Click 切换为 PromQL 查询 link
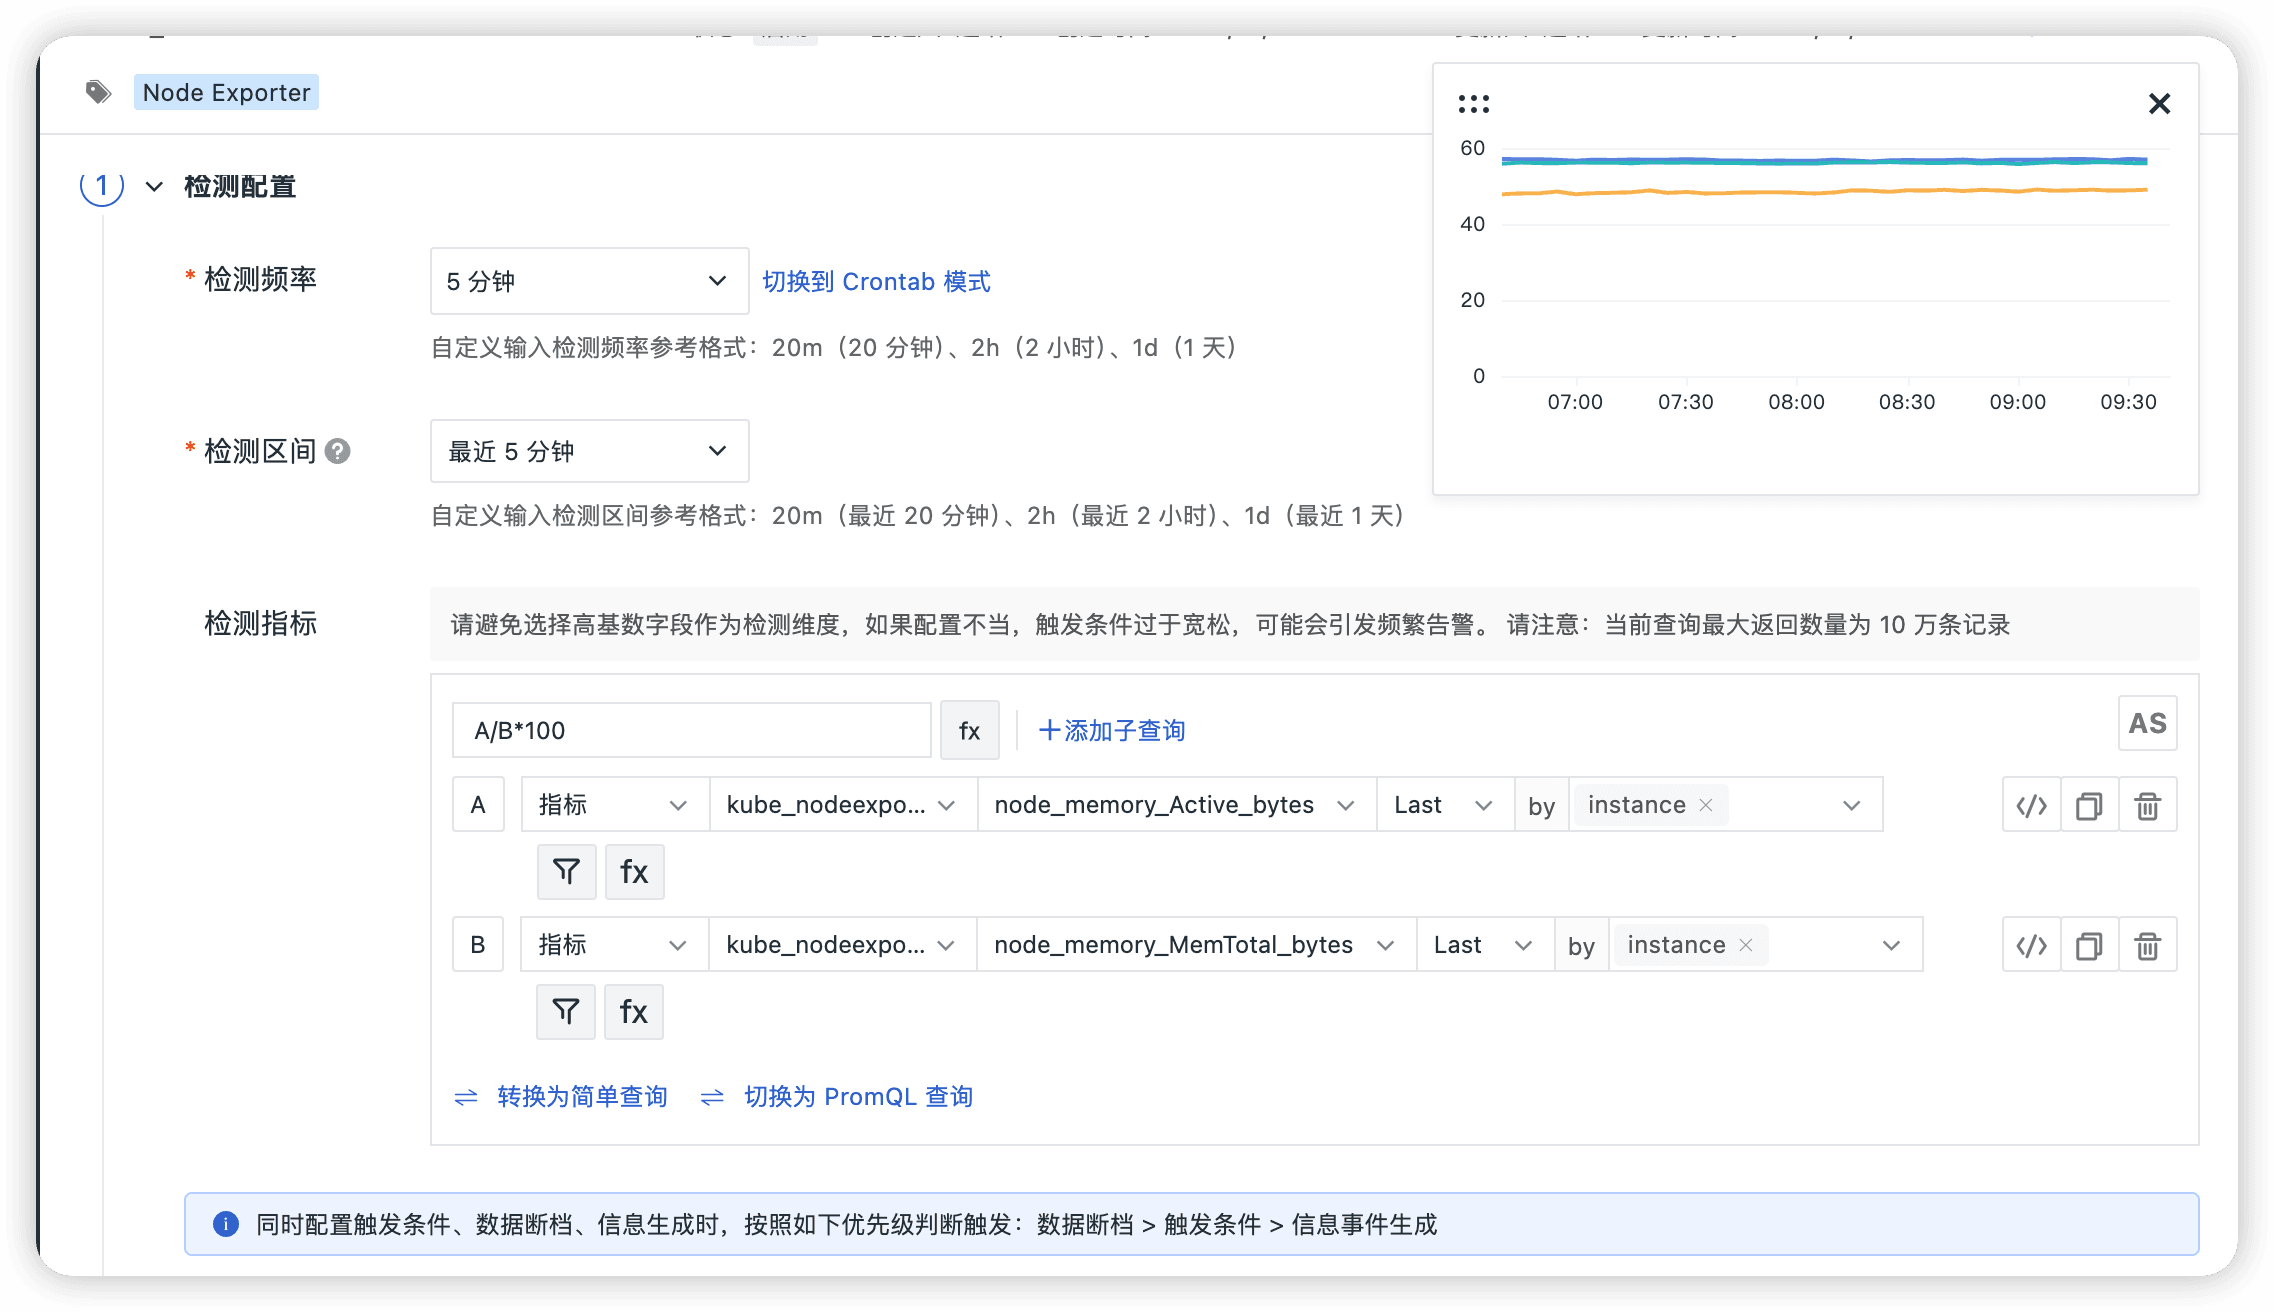Image resolution: width=2274 pixels, height=1312 pixels. click(858, 1097)
